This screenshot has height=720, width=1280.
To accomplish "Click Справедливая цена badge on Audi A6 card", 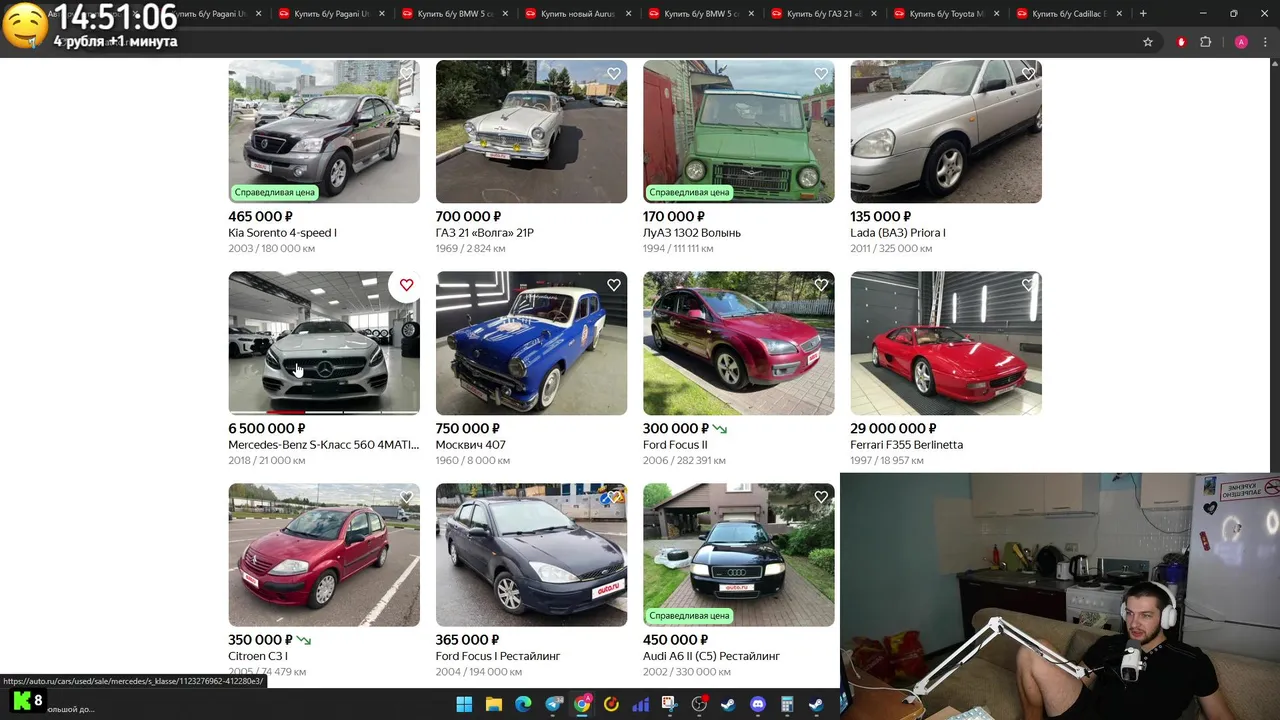I will 689,615.
